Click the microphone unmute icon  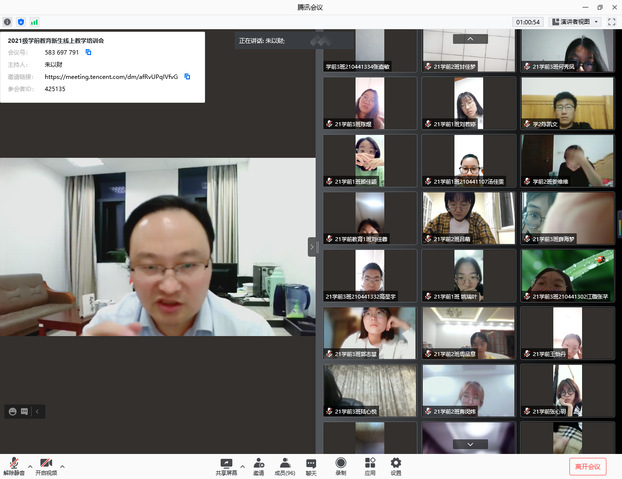tap(14, 463)
